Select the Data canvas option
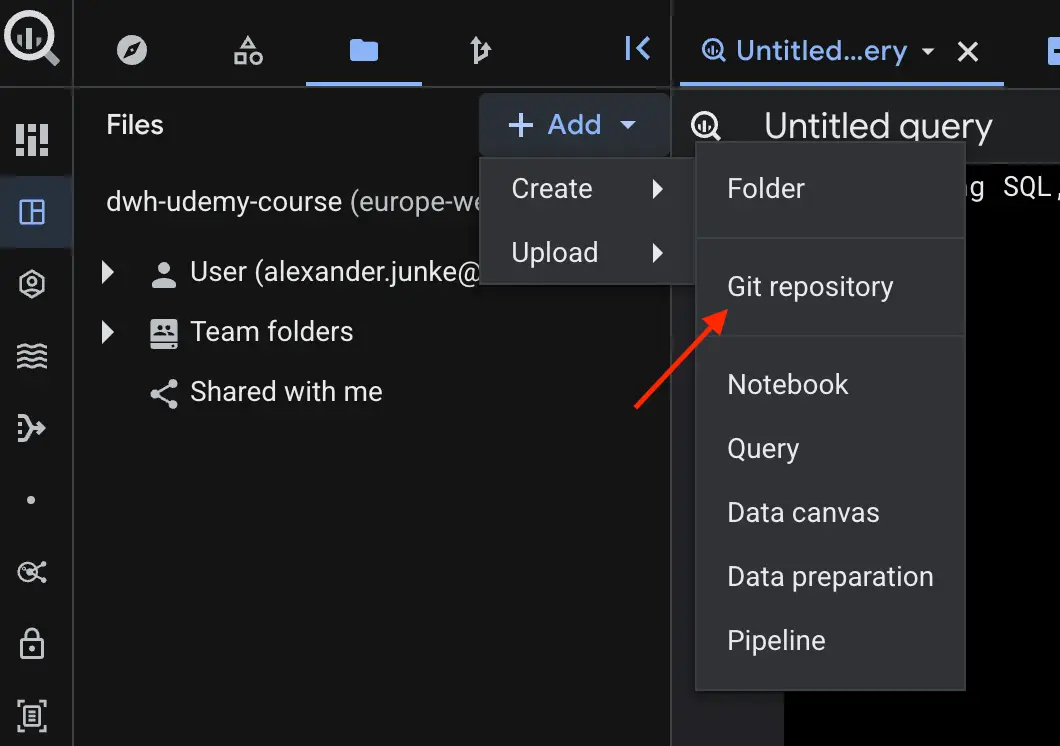This screenshot has height=746, width=1060. click(830, 512)
